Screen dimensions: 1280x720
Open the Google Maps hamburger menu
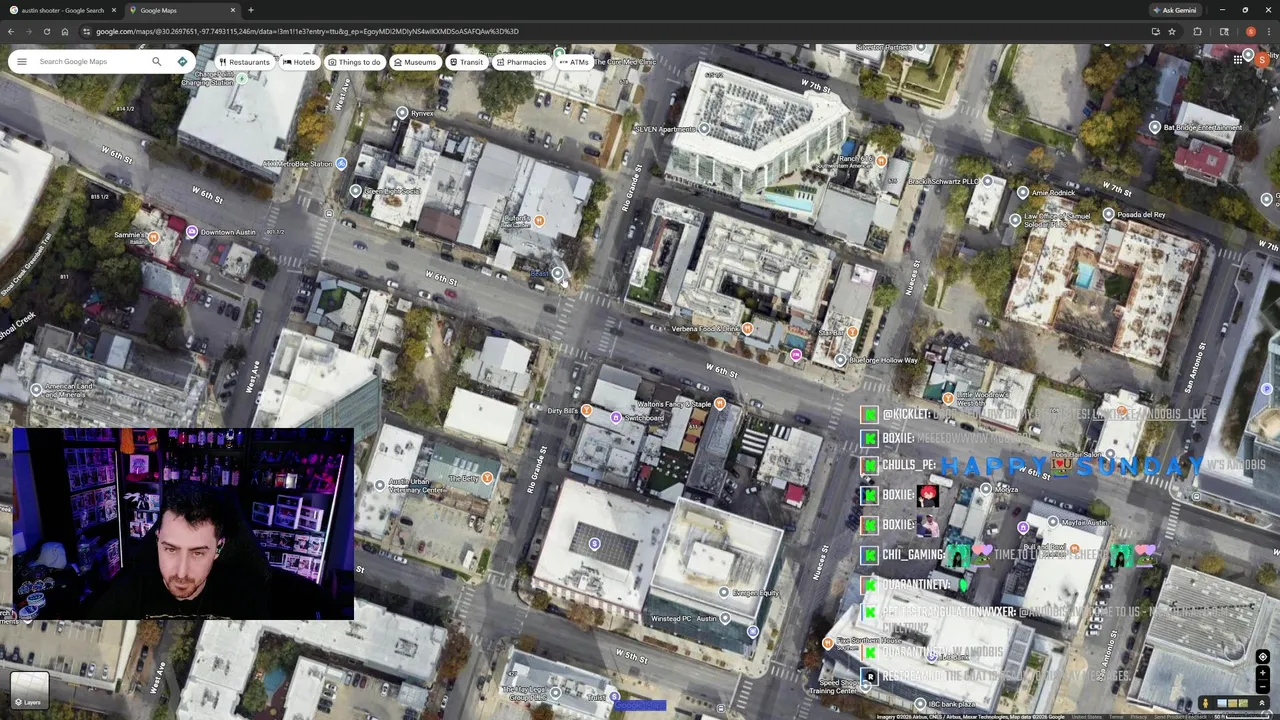(x=21, y=62)
